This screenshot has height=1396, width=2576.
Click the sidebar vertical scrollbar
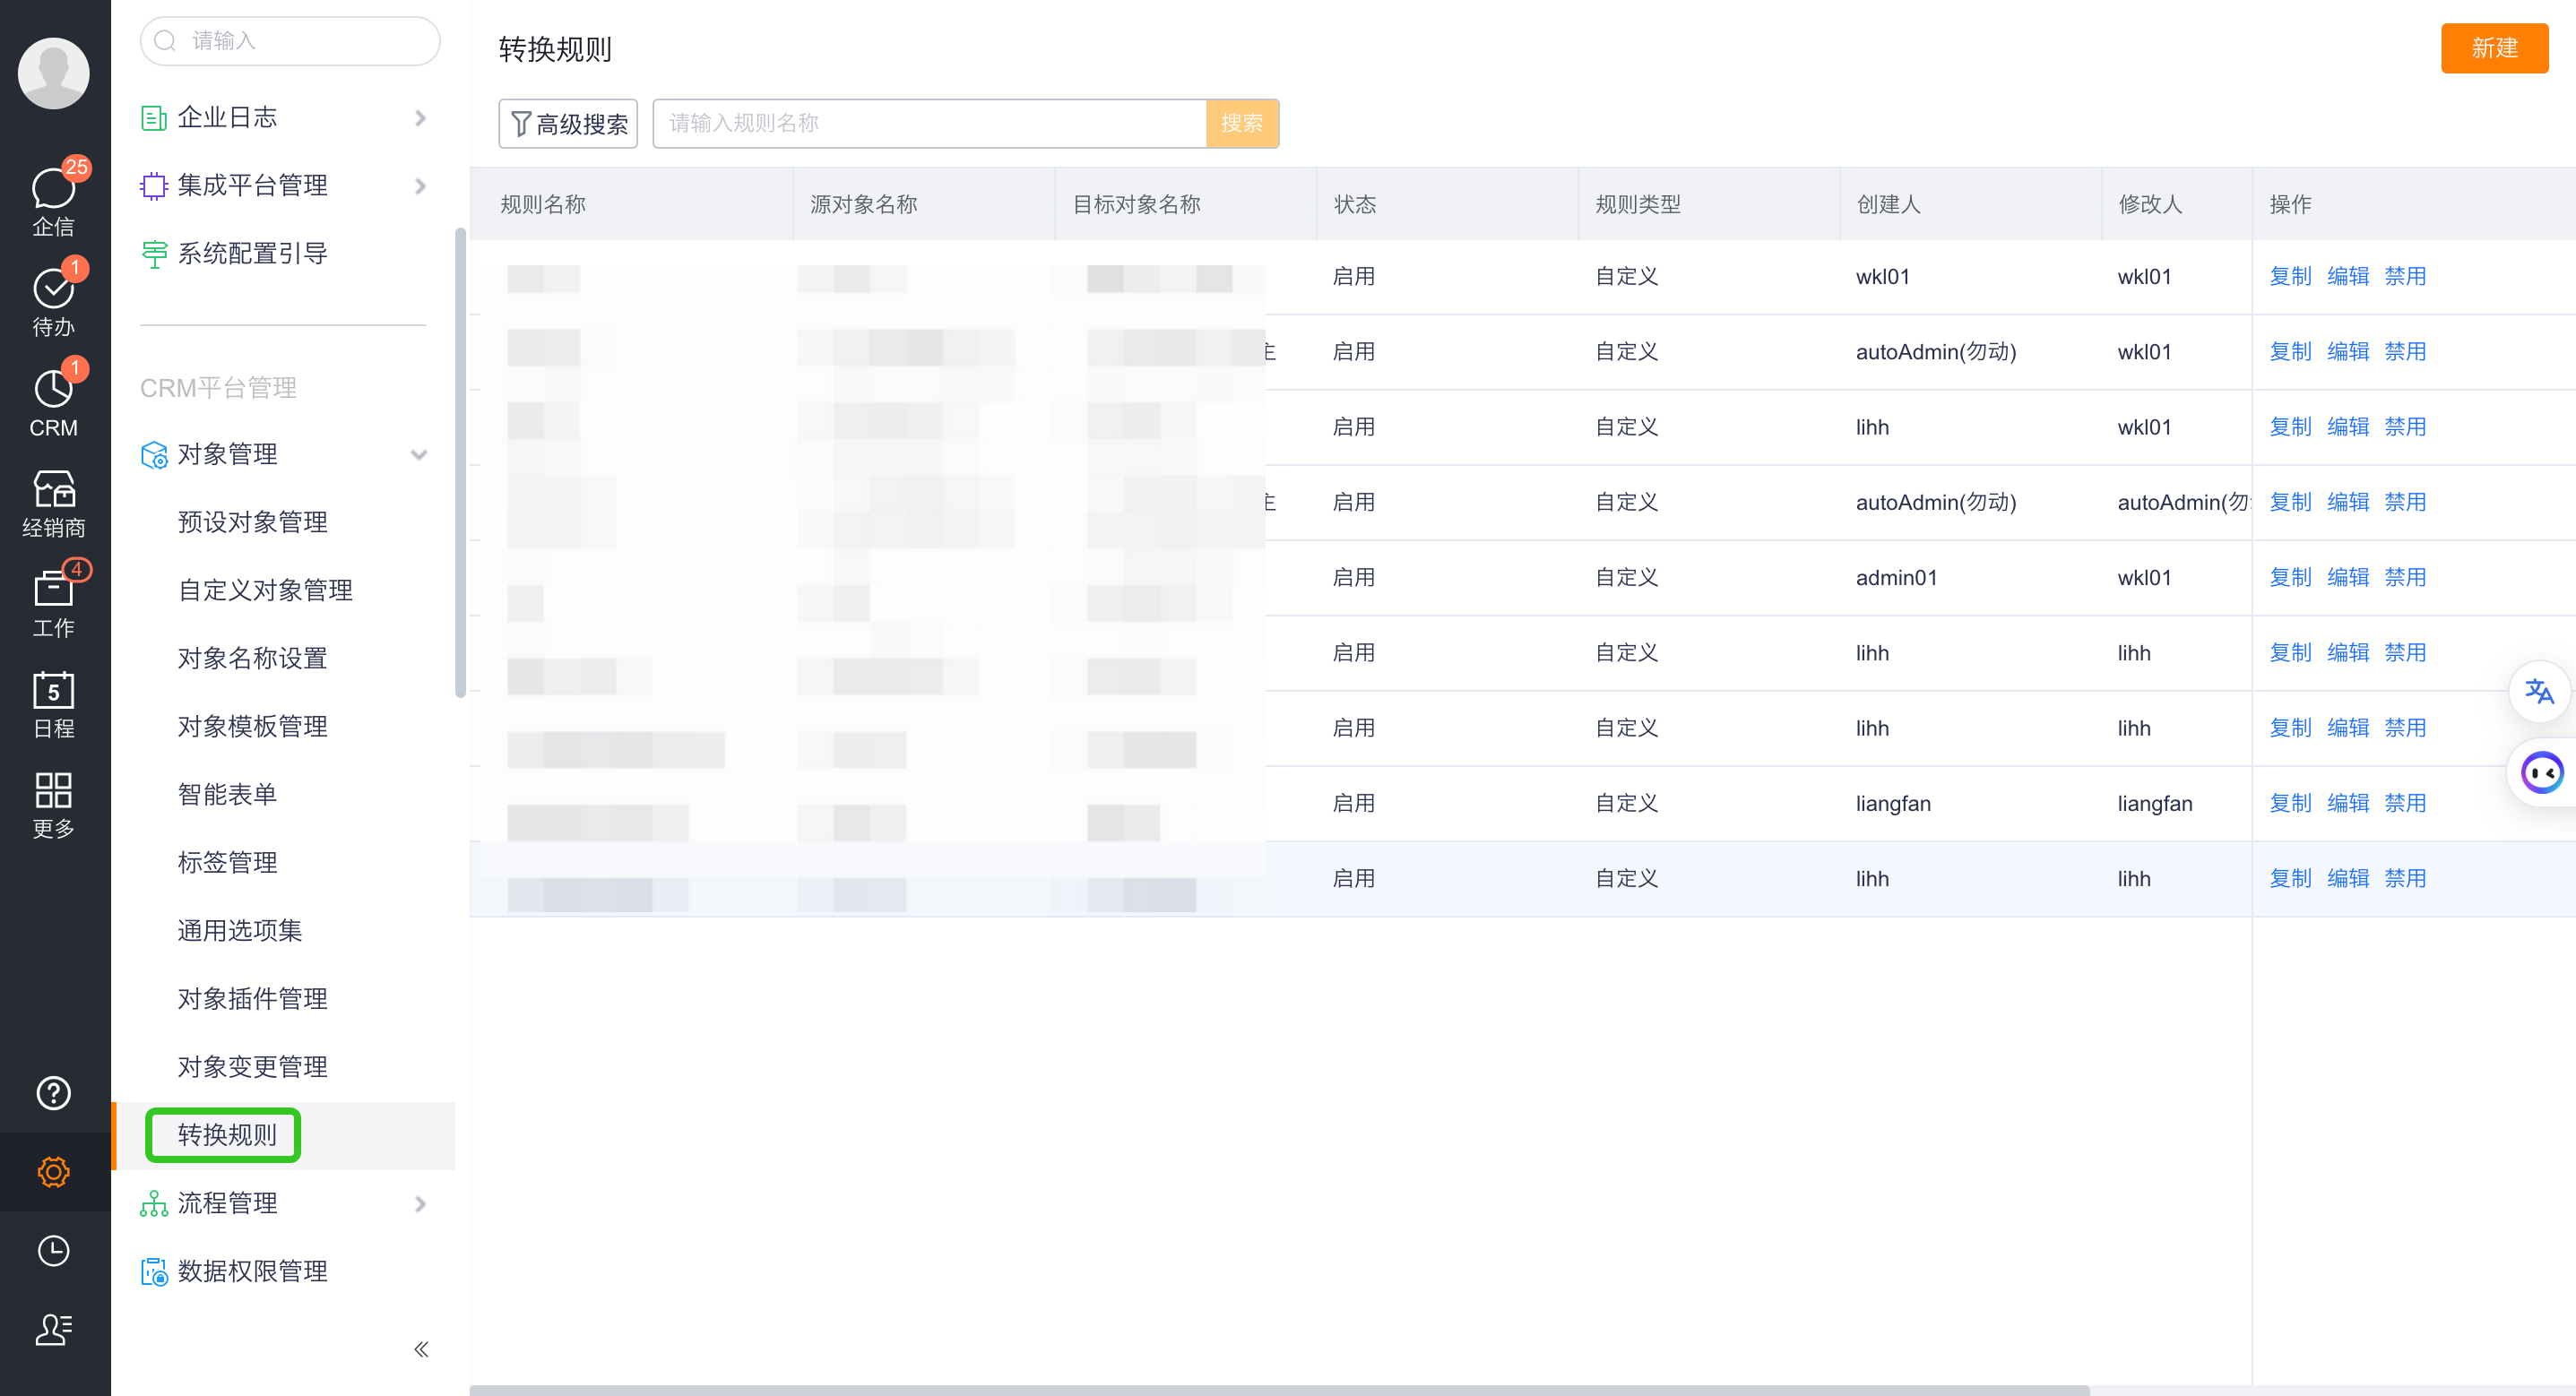coord(460,463)
